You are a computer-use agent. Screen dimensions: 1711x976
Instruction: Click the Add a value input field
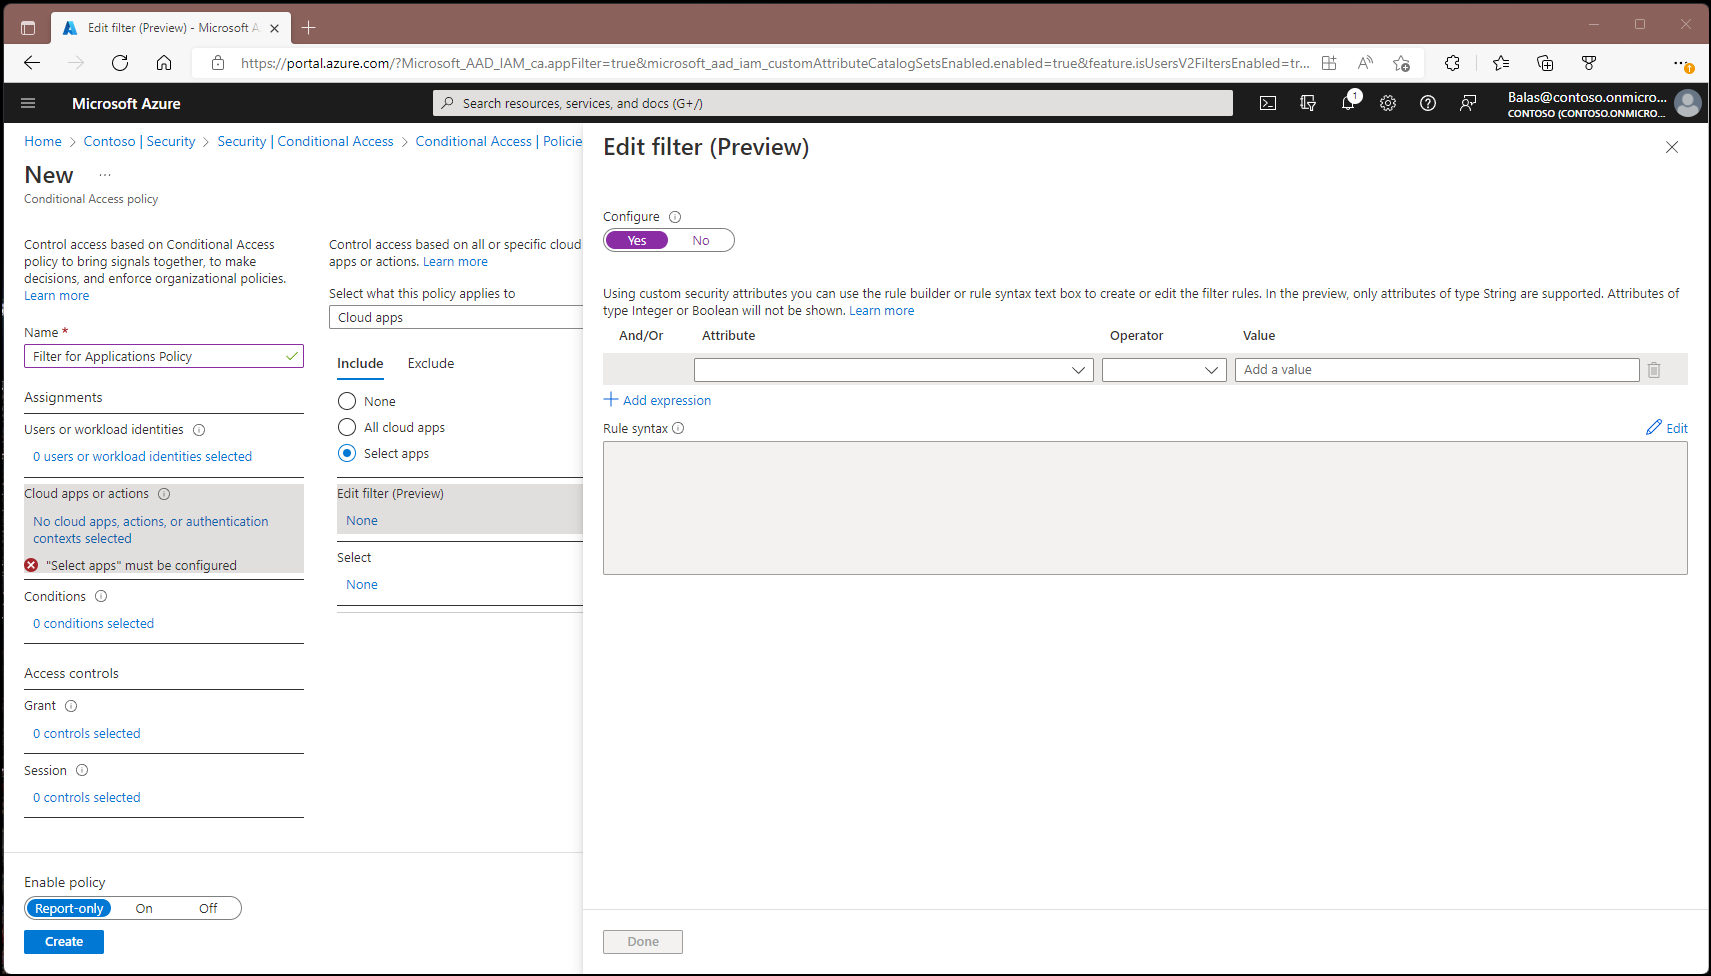(1437, 370)
